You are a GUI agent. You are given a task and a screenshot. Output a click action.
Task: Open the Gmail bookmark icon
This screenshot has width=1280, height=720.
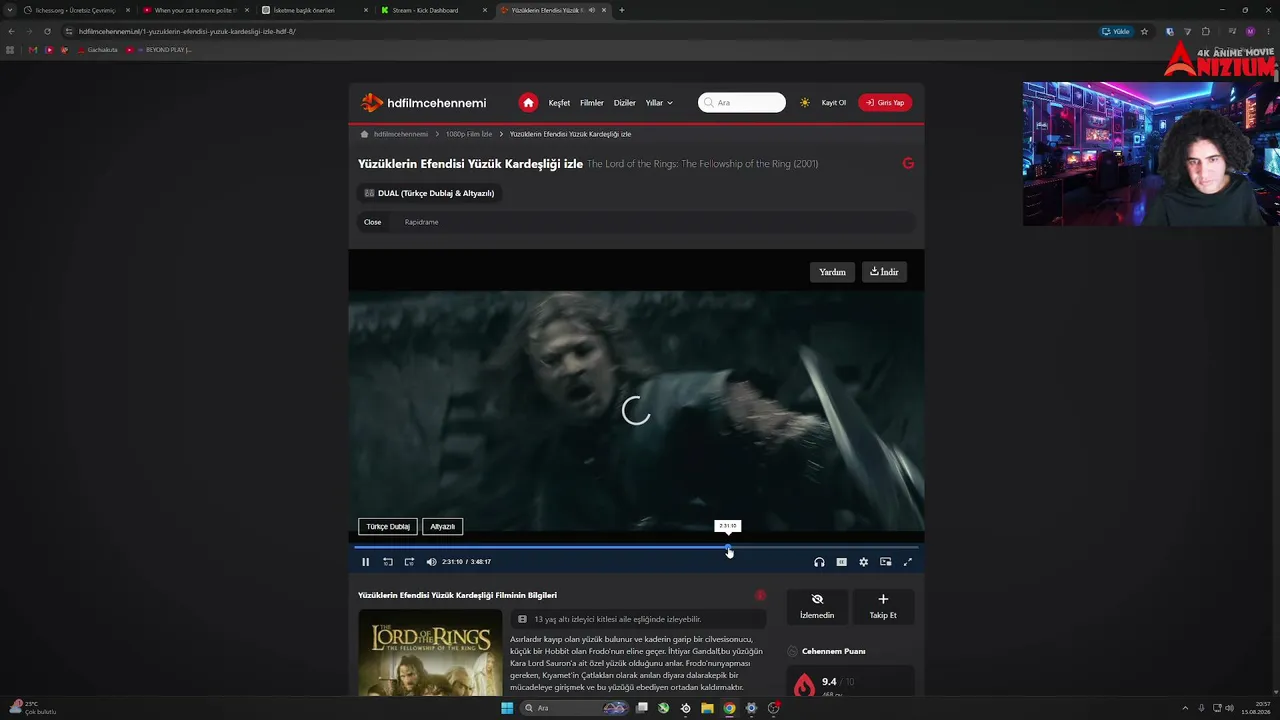[33, 49]
